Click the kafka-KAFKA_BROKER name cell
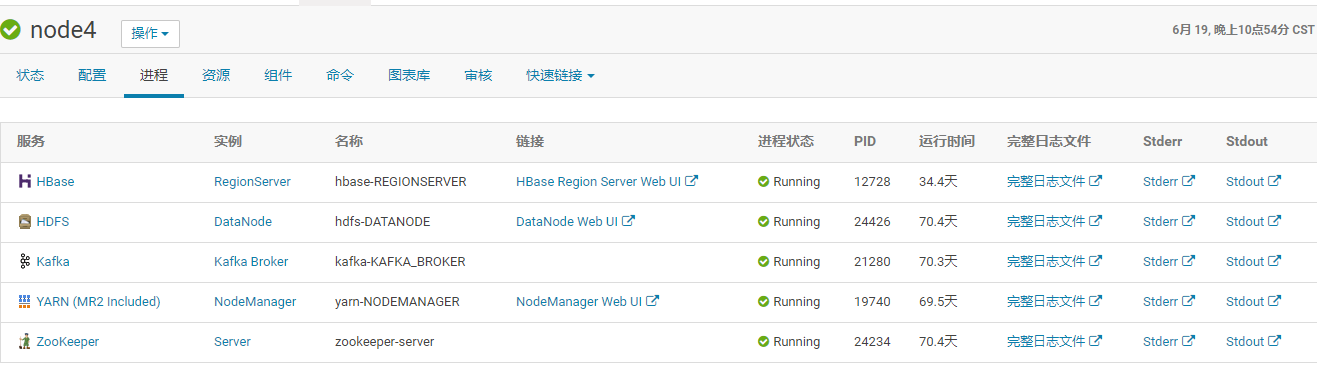Viewport: 1317px width, 367px height. [x=400, y=262]
